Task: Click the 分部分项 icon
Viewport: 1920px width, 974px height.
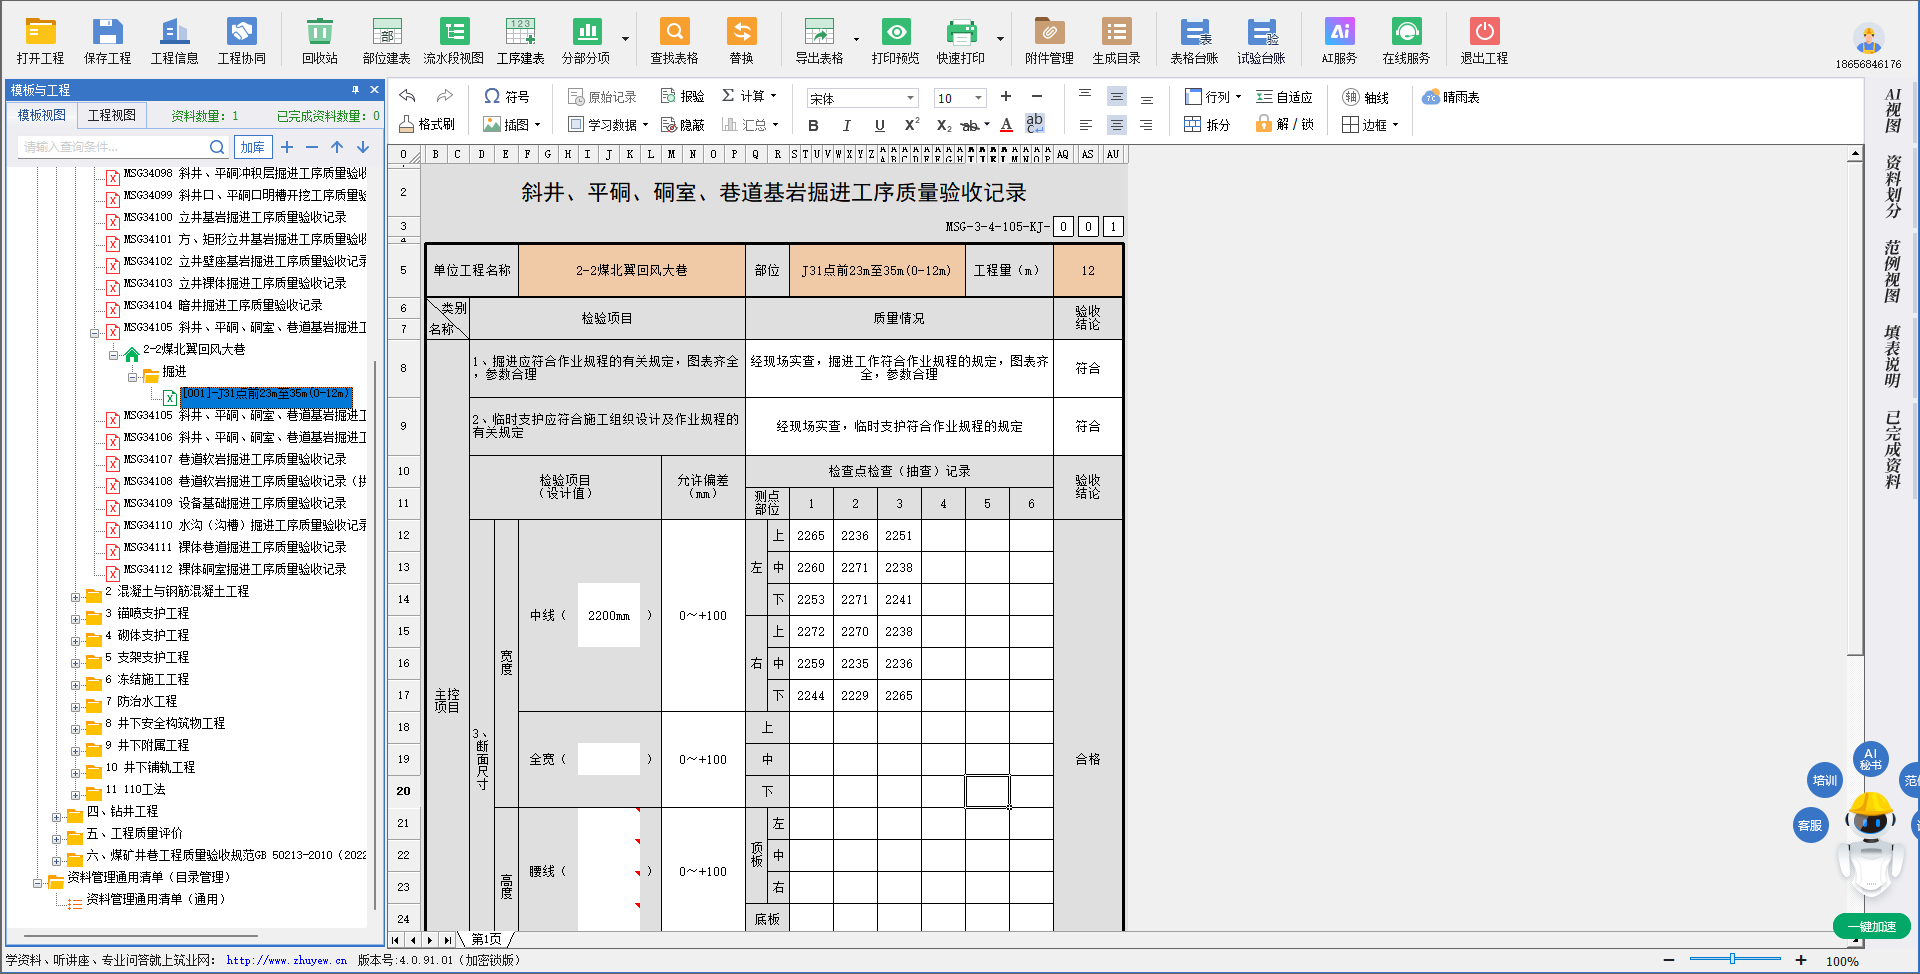Action: [x=586, y=41]
